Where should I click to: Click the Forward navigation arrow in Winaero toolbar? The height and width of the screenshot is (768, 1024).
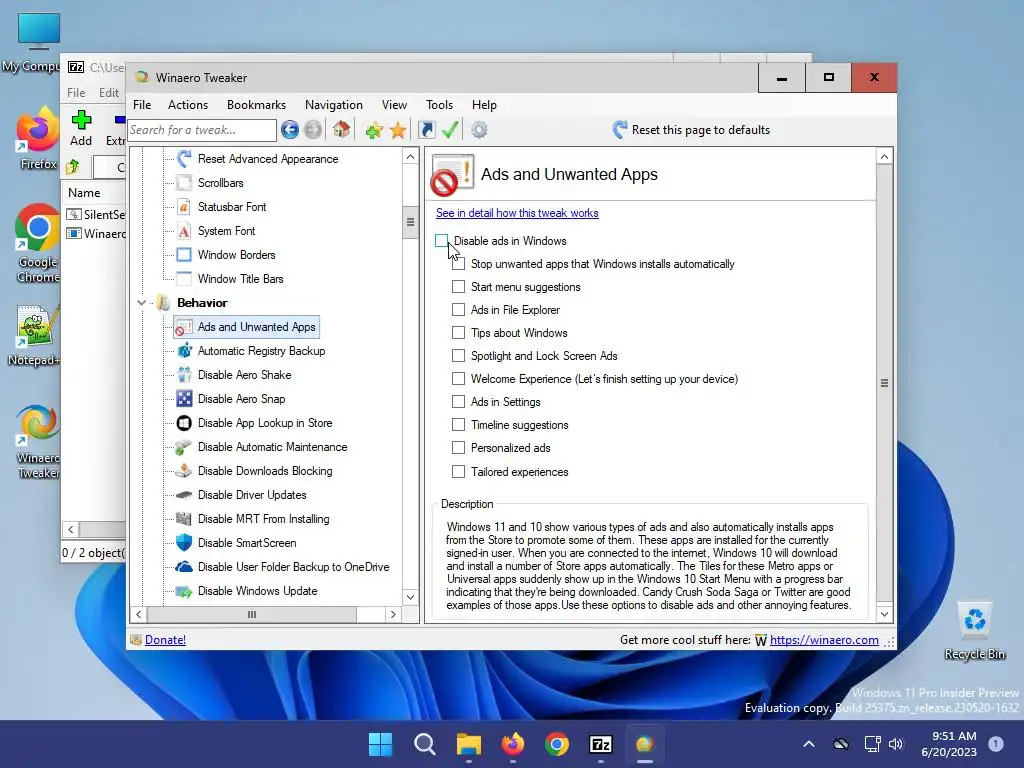313,130
